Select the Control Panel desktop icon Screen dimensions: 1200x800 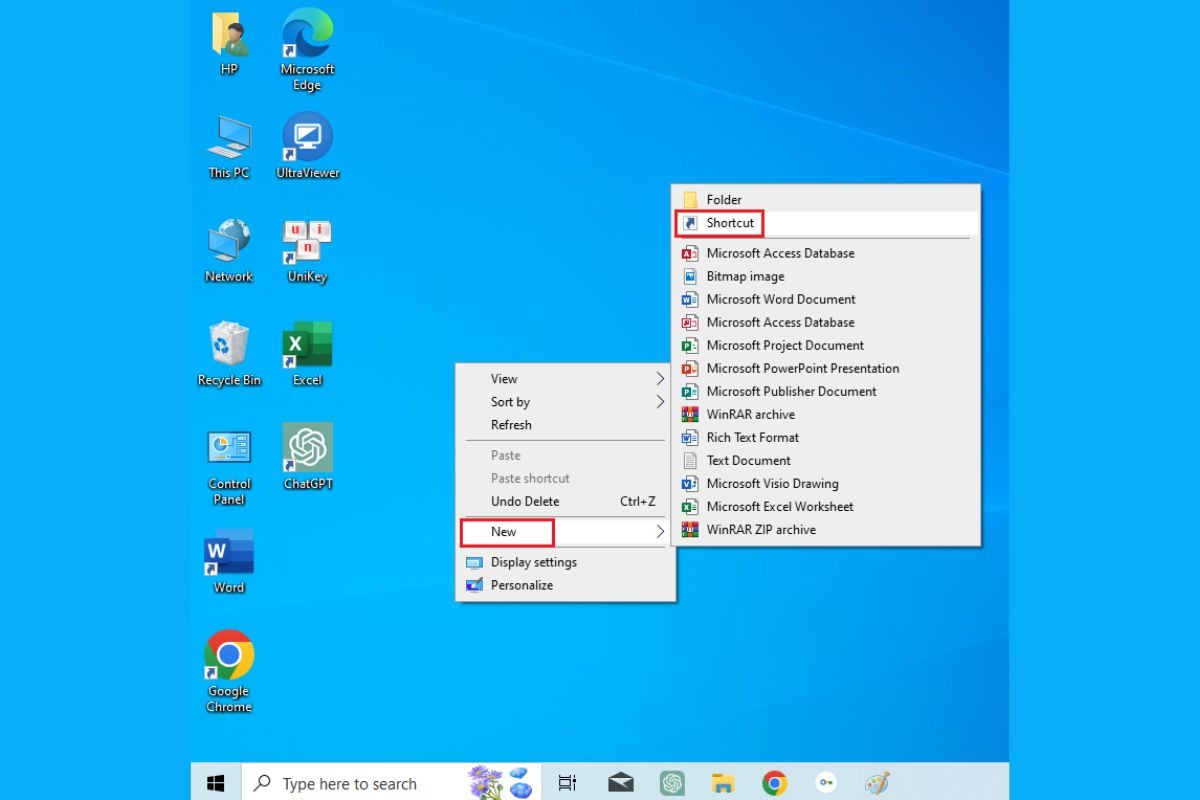click(x=229, y=466)
